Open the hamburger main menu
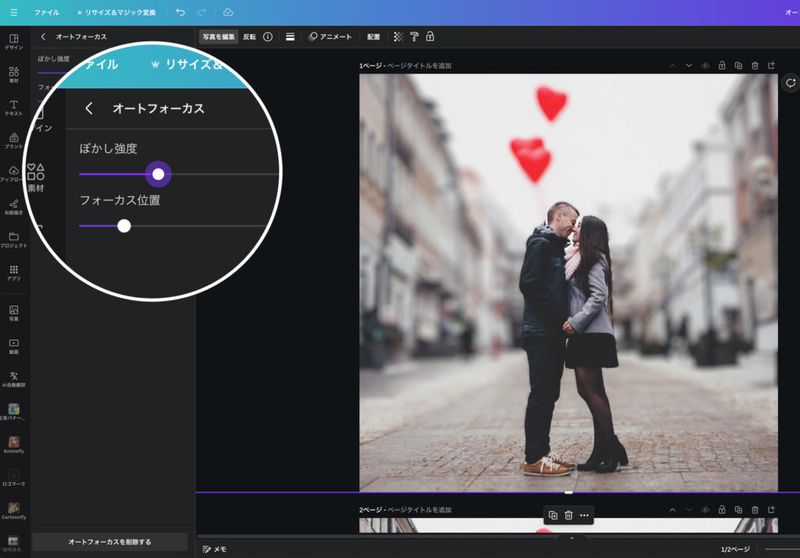Viewport: 800px width, 558px height. tap(14, 12)
